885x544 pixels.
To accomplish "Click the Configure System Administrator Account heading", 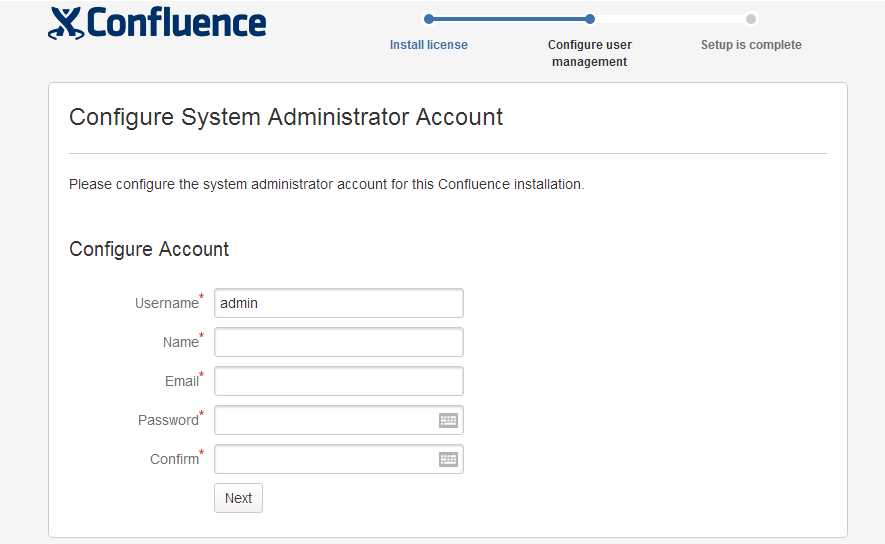I will click(x=286, y=117).
